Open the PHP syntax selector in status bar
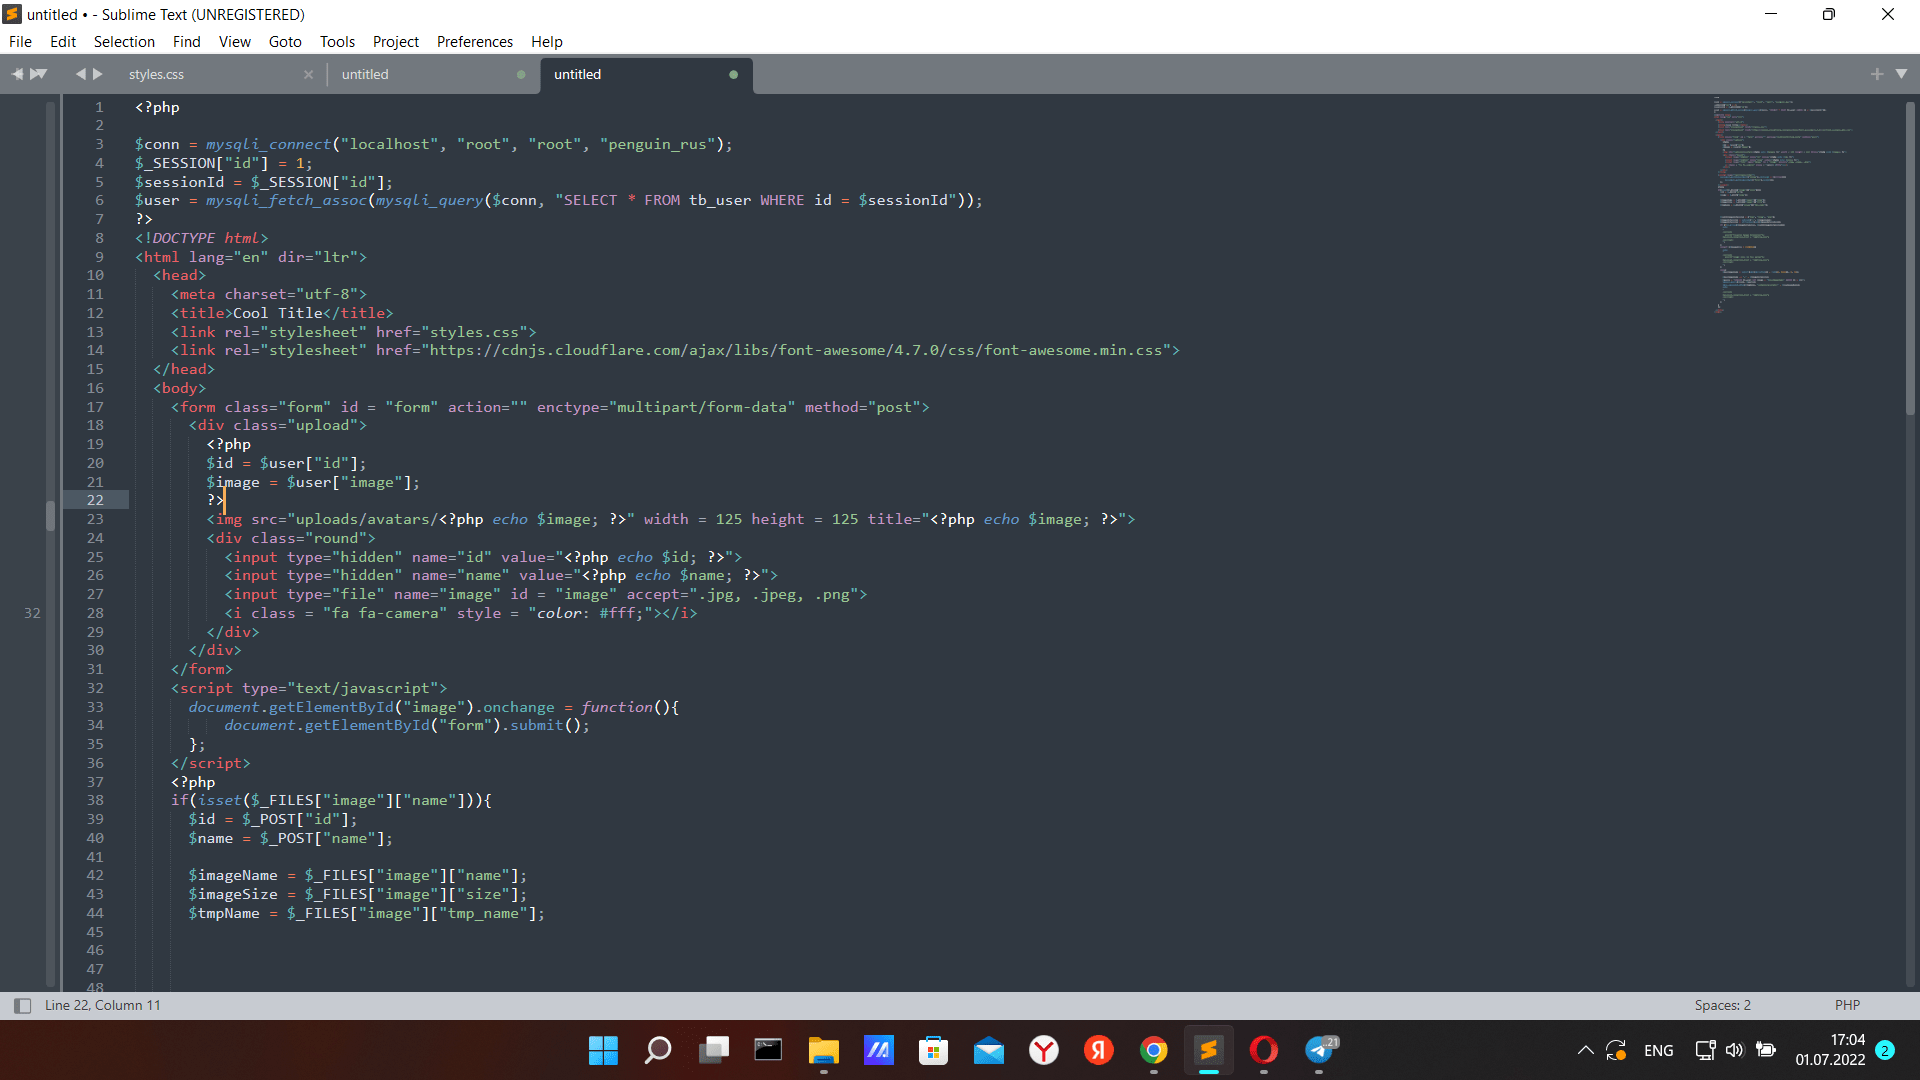Viewport: 1920px width, 1080px height. pos(1847,1005)
